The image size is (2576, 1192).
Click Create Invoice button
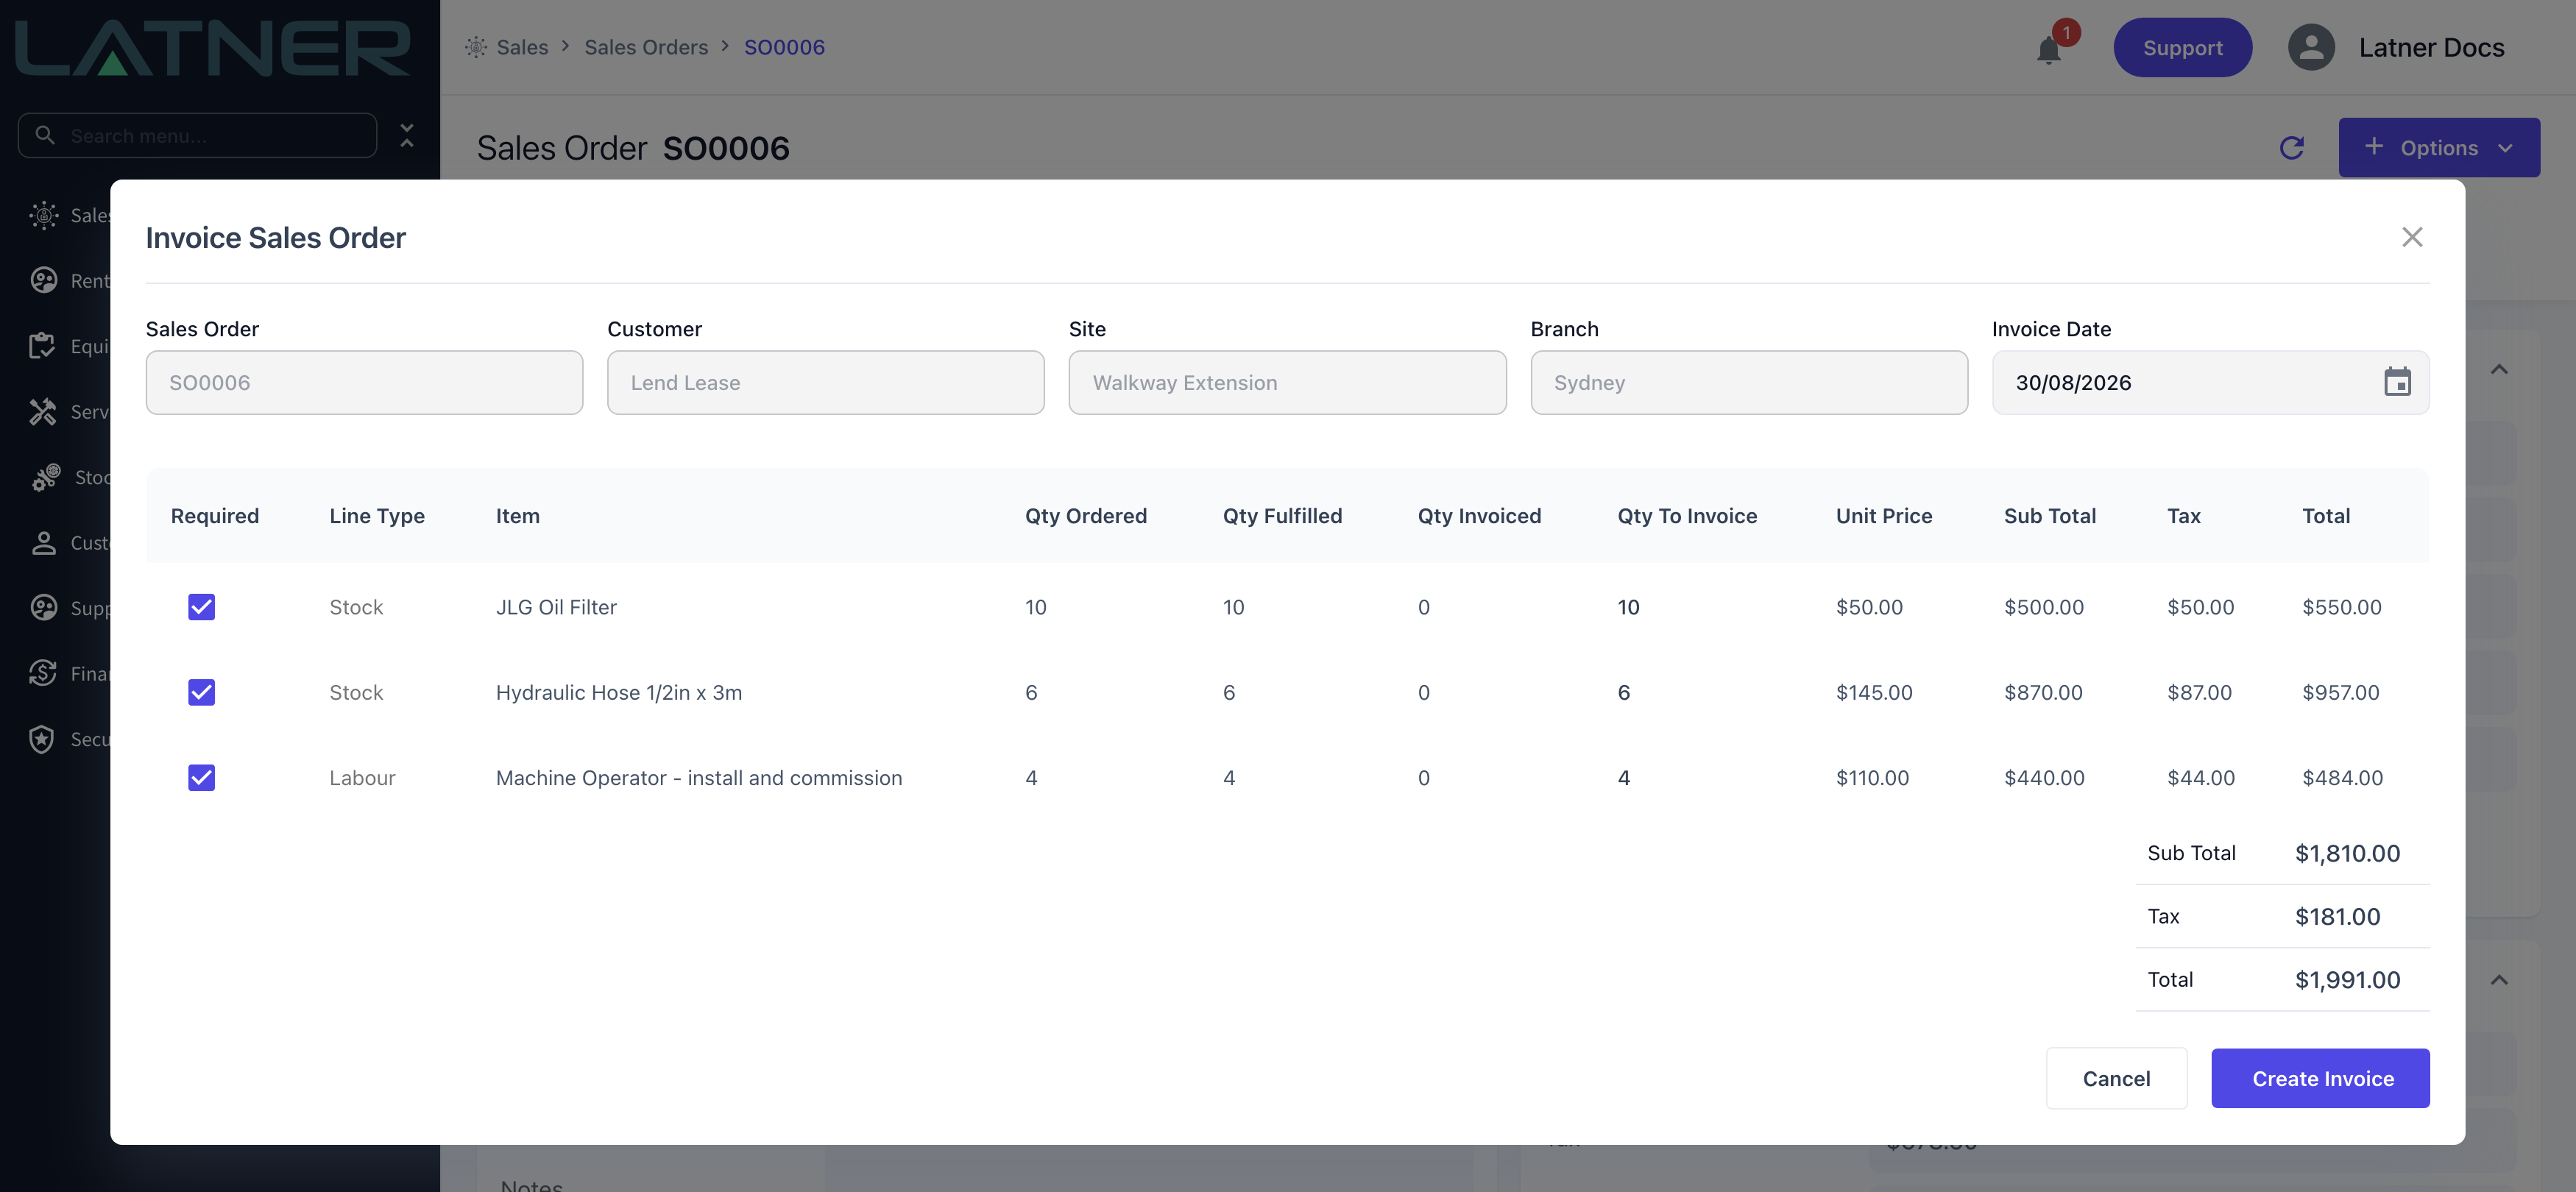click(x=2320, y=1078)
